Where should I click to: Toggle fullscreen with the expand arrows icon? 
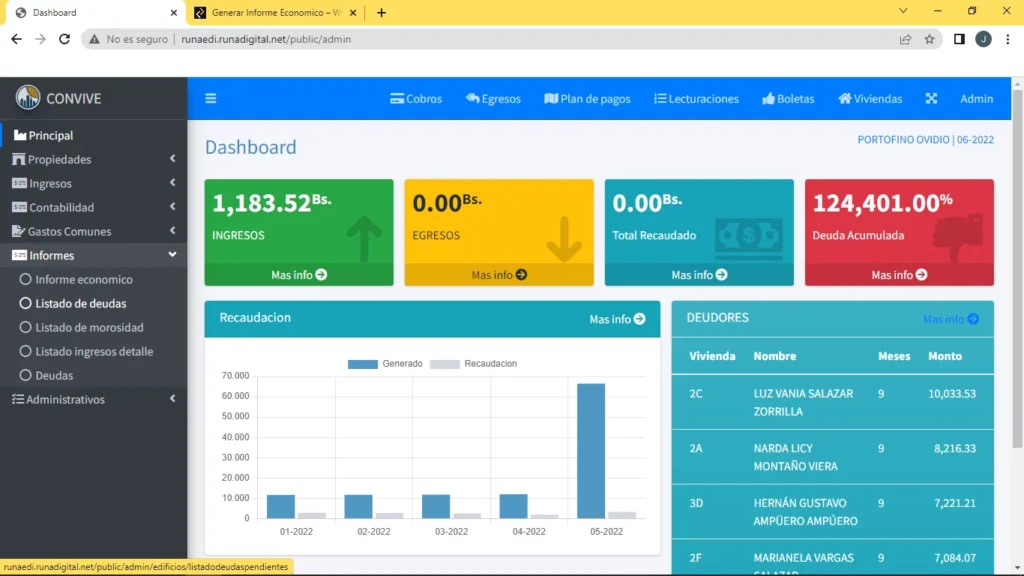tap(931, 99)
